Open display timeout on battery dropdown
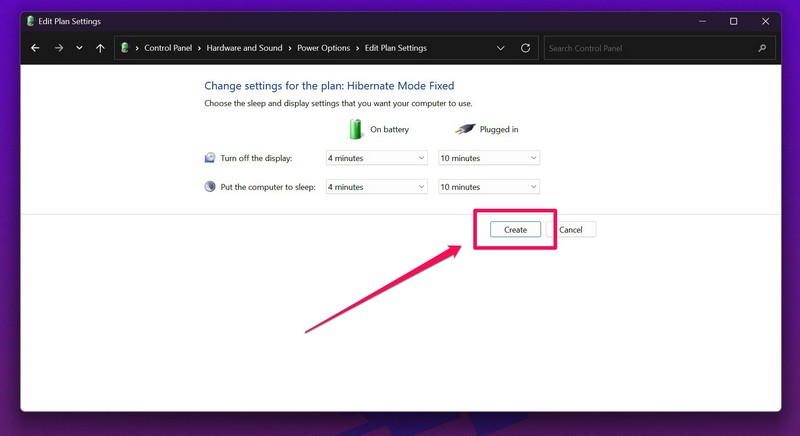The image size is (800, 436). 377,158
